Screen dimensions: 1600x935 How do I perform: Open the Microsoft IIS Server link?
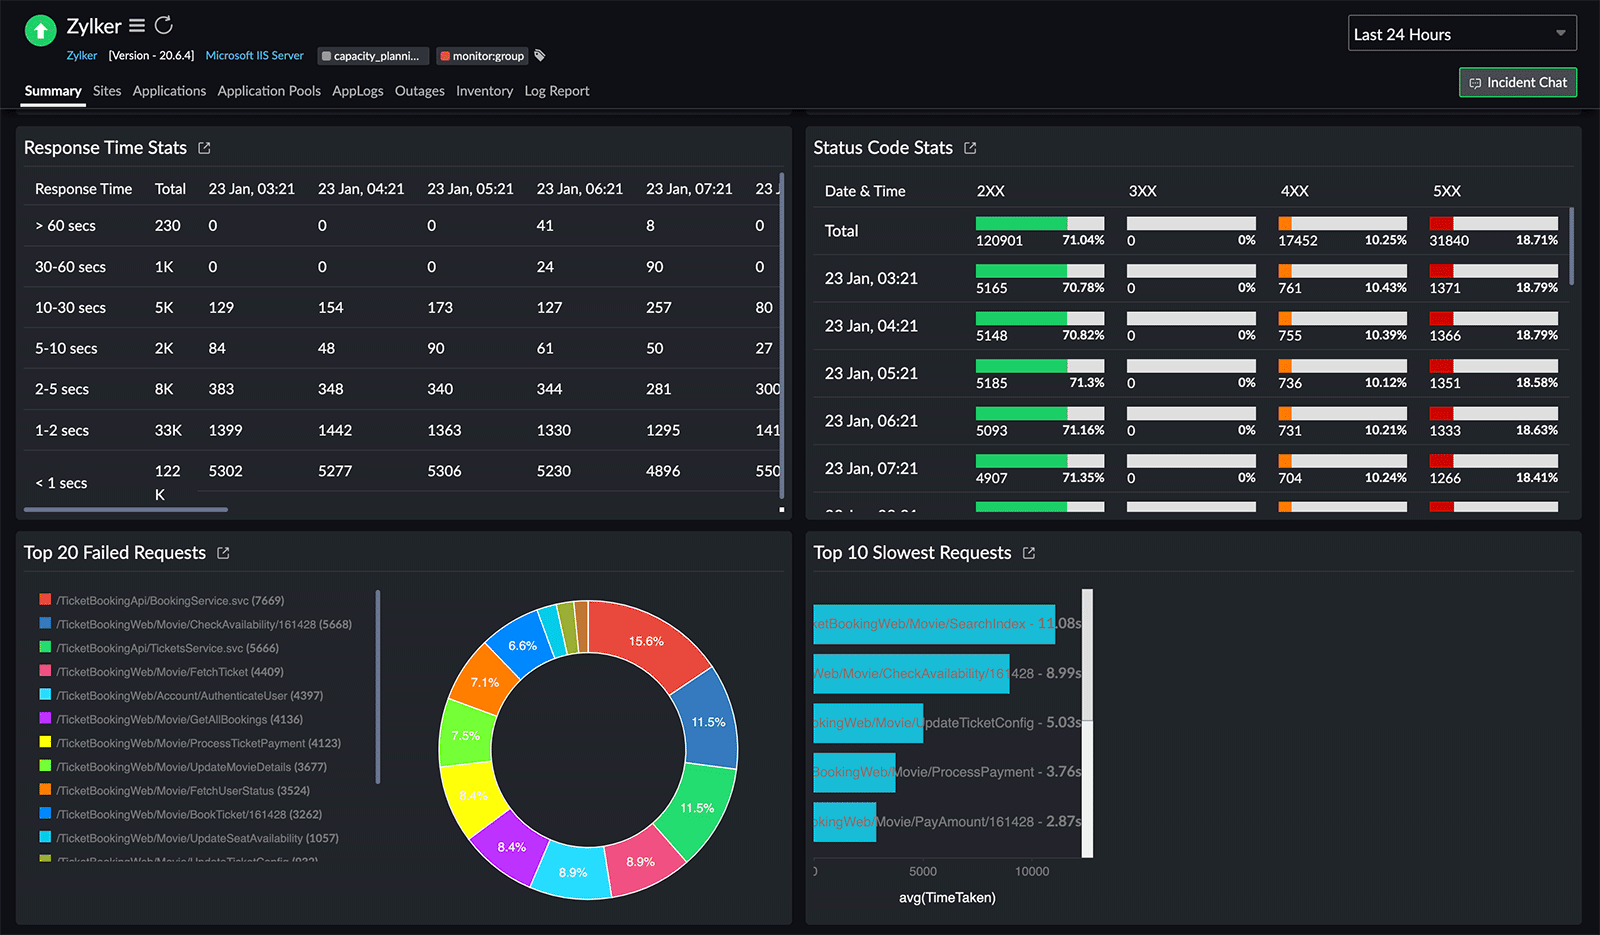point(254,56)
